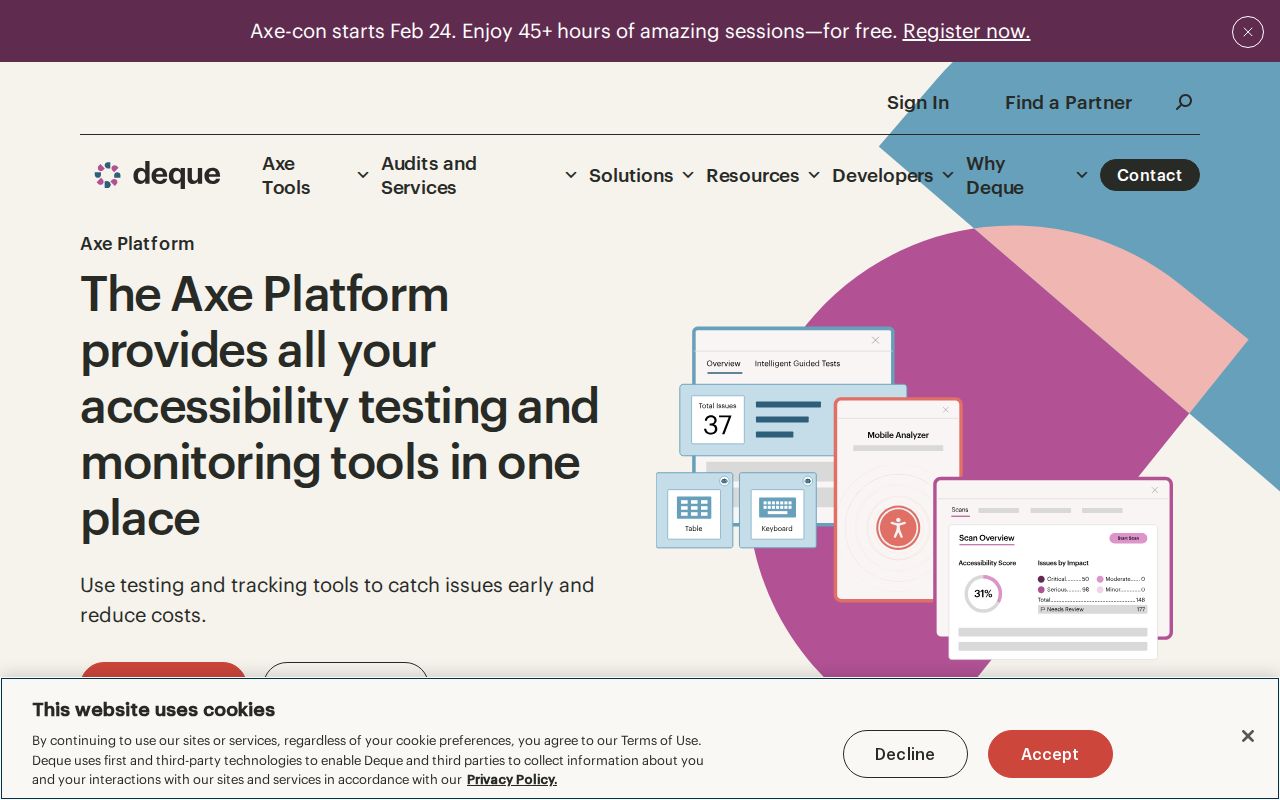Select the Keyboard icon in the illustration

(x=778, y=507)
